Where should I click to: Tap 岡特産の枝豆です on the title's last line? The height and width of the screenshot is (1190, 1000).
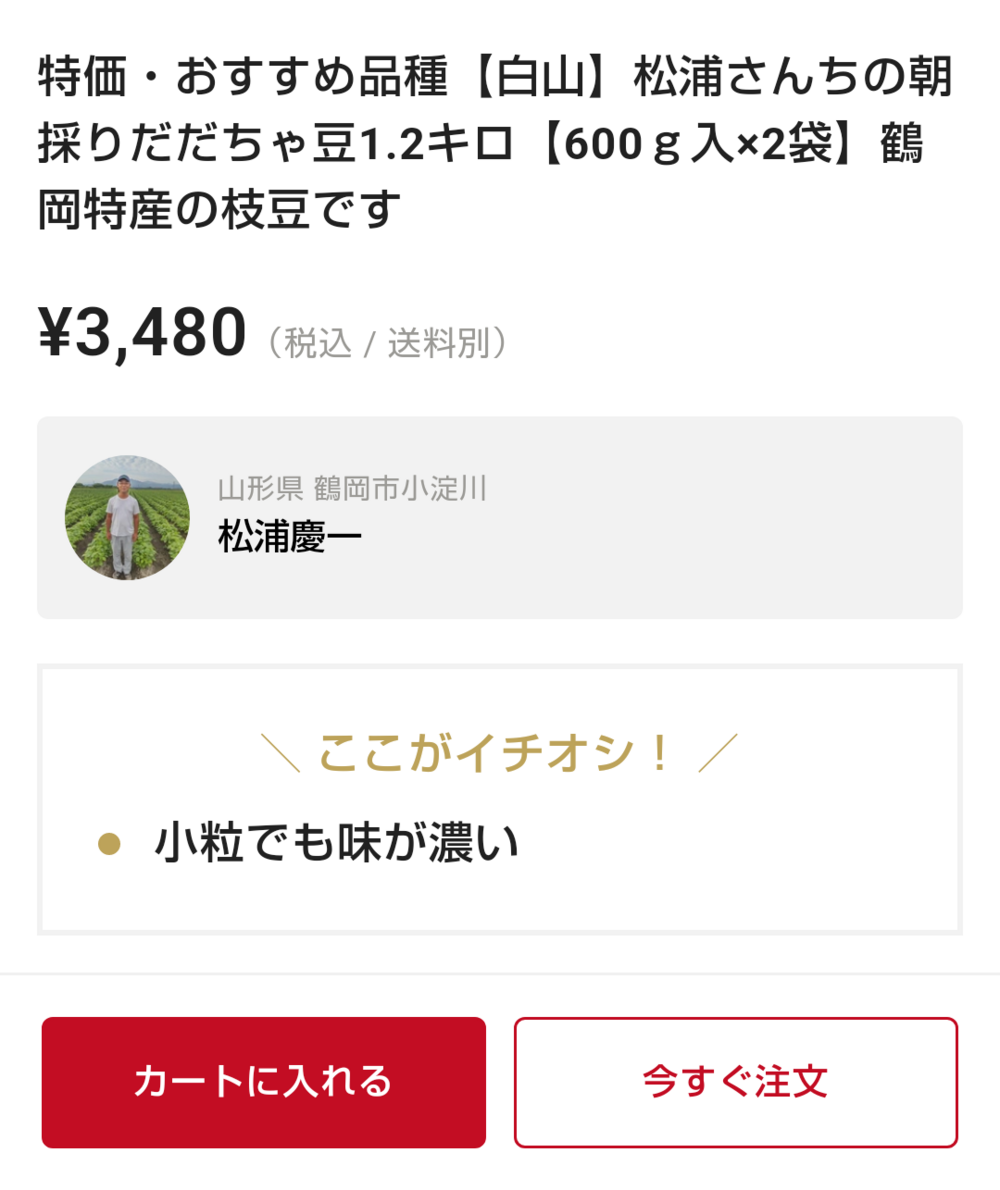(x=220, y=210)
